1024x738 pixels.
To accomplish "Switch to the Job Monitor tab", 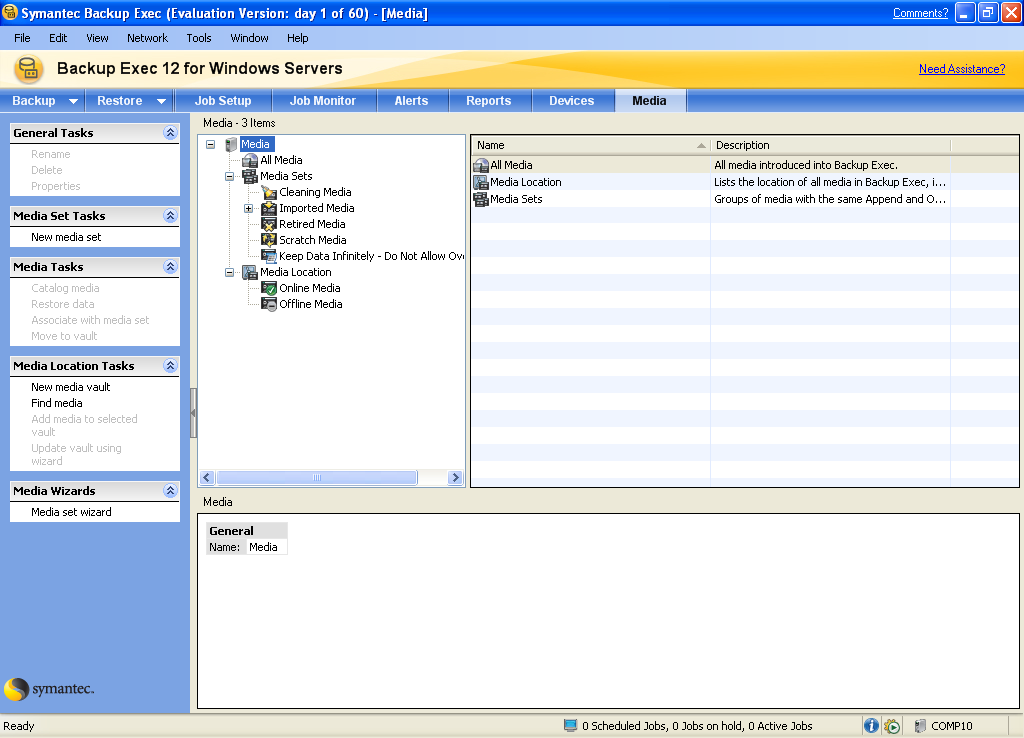I will point(323,101).
